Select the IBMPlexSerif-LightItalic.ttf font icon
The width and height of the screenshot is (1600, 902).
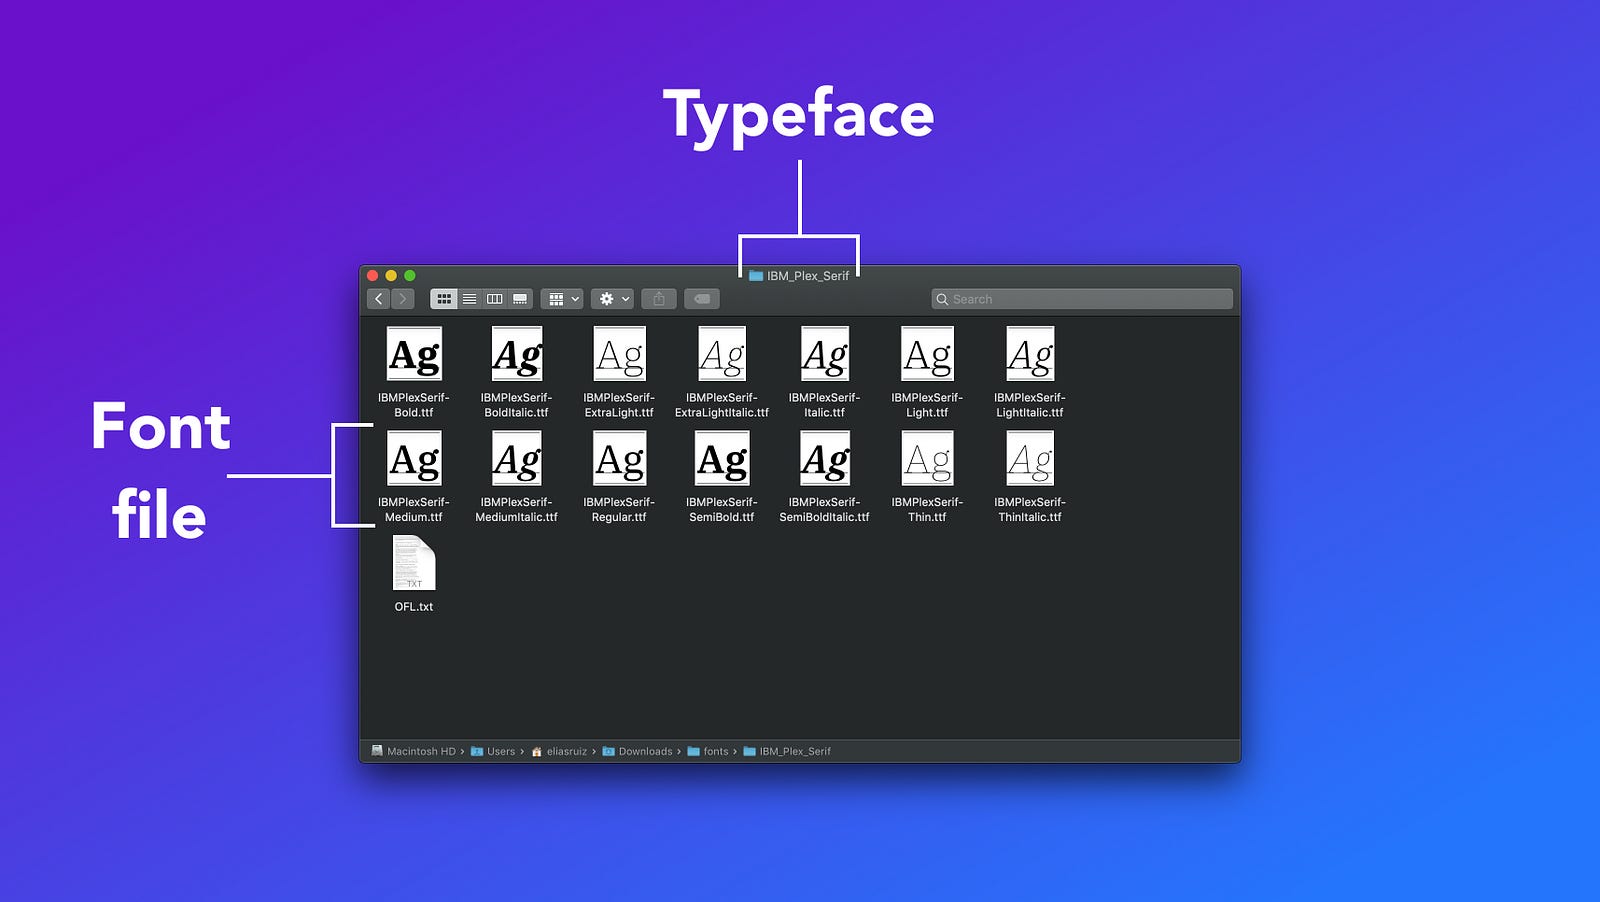pyautogui.click(x=1030, y=354)
